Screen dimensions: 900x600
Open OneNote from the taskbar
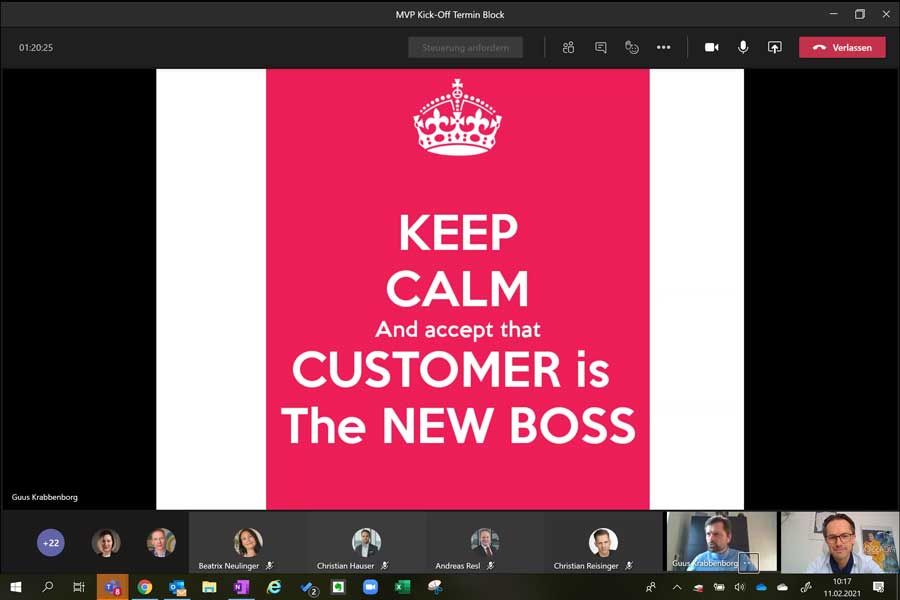(x=241, y=587)
